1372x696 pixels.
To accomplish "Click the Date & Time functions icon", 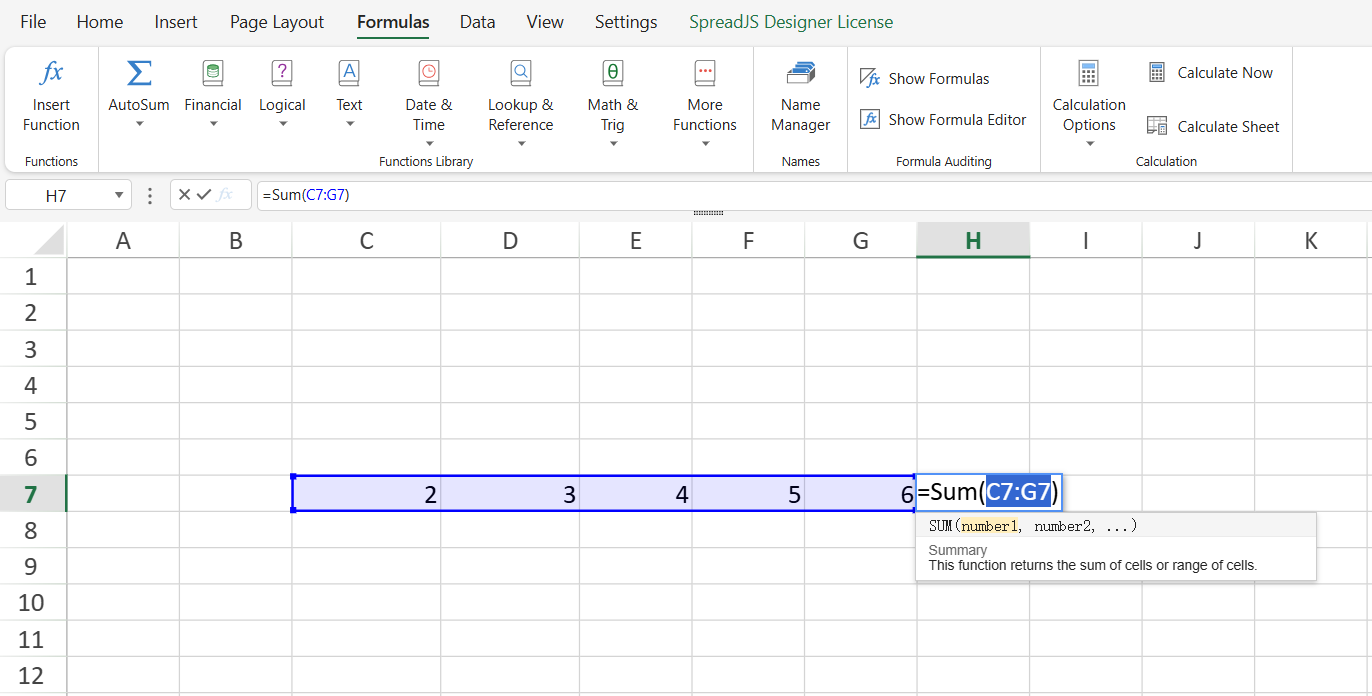I will coord(429,73).
